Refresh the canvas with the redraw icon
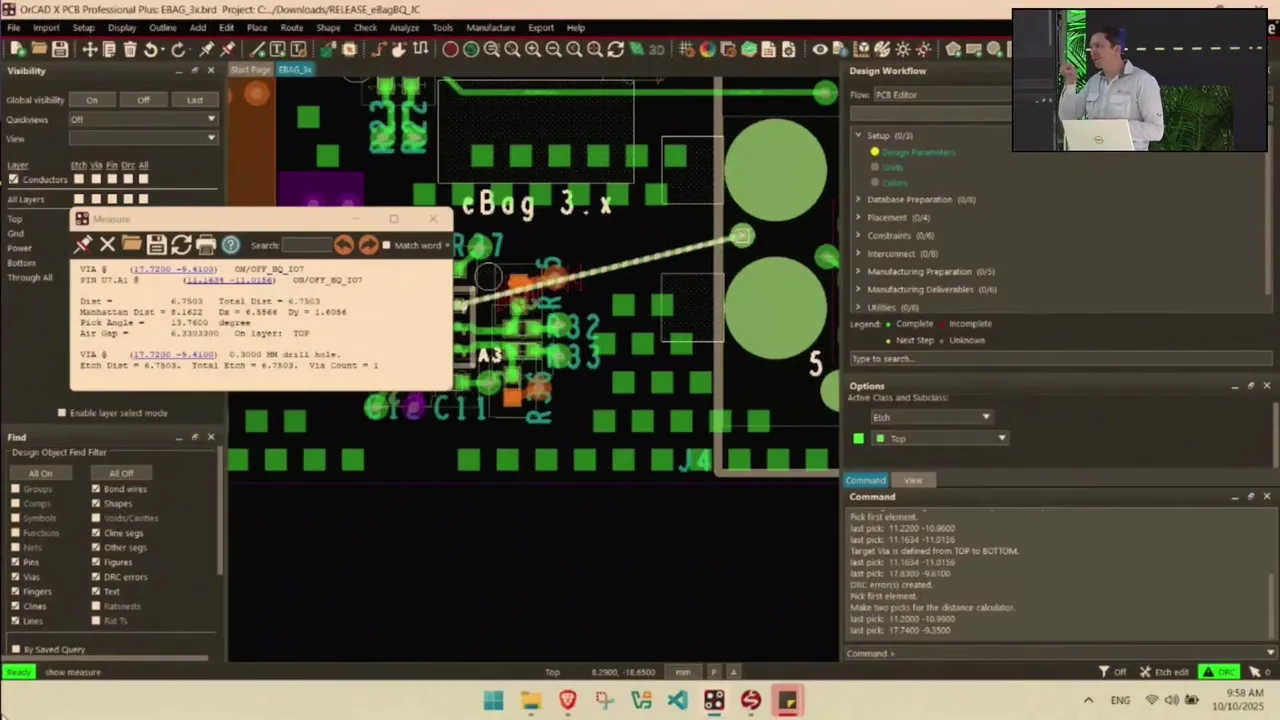This screenshot has height=720, width=1280. (x=615, y=49)
